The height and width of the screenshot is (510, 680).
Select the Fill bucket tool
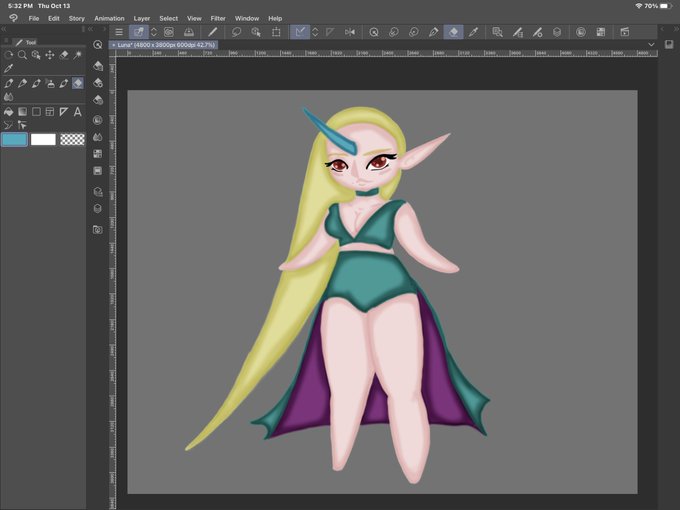pyautogui.click(x=8, y=112)
